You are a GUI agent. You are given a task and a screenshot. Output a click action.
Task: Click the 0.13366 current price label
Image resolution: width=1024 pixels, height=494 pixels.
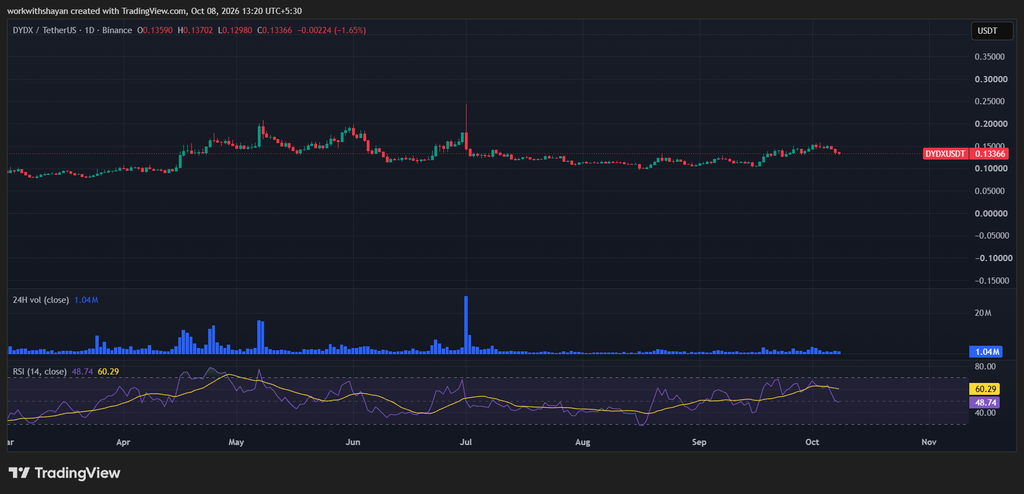click(x=990, y=154)
